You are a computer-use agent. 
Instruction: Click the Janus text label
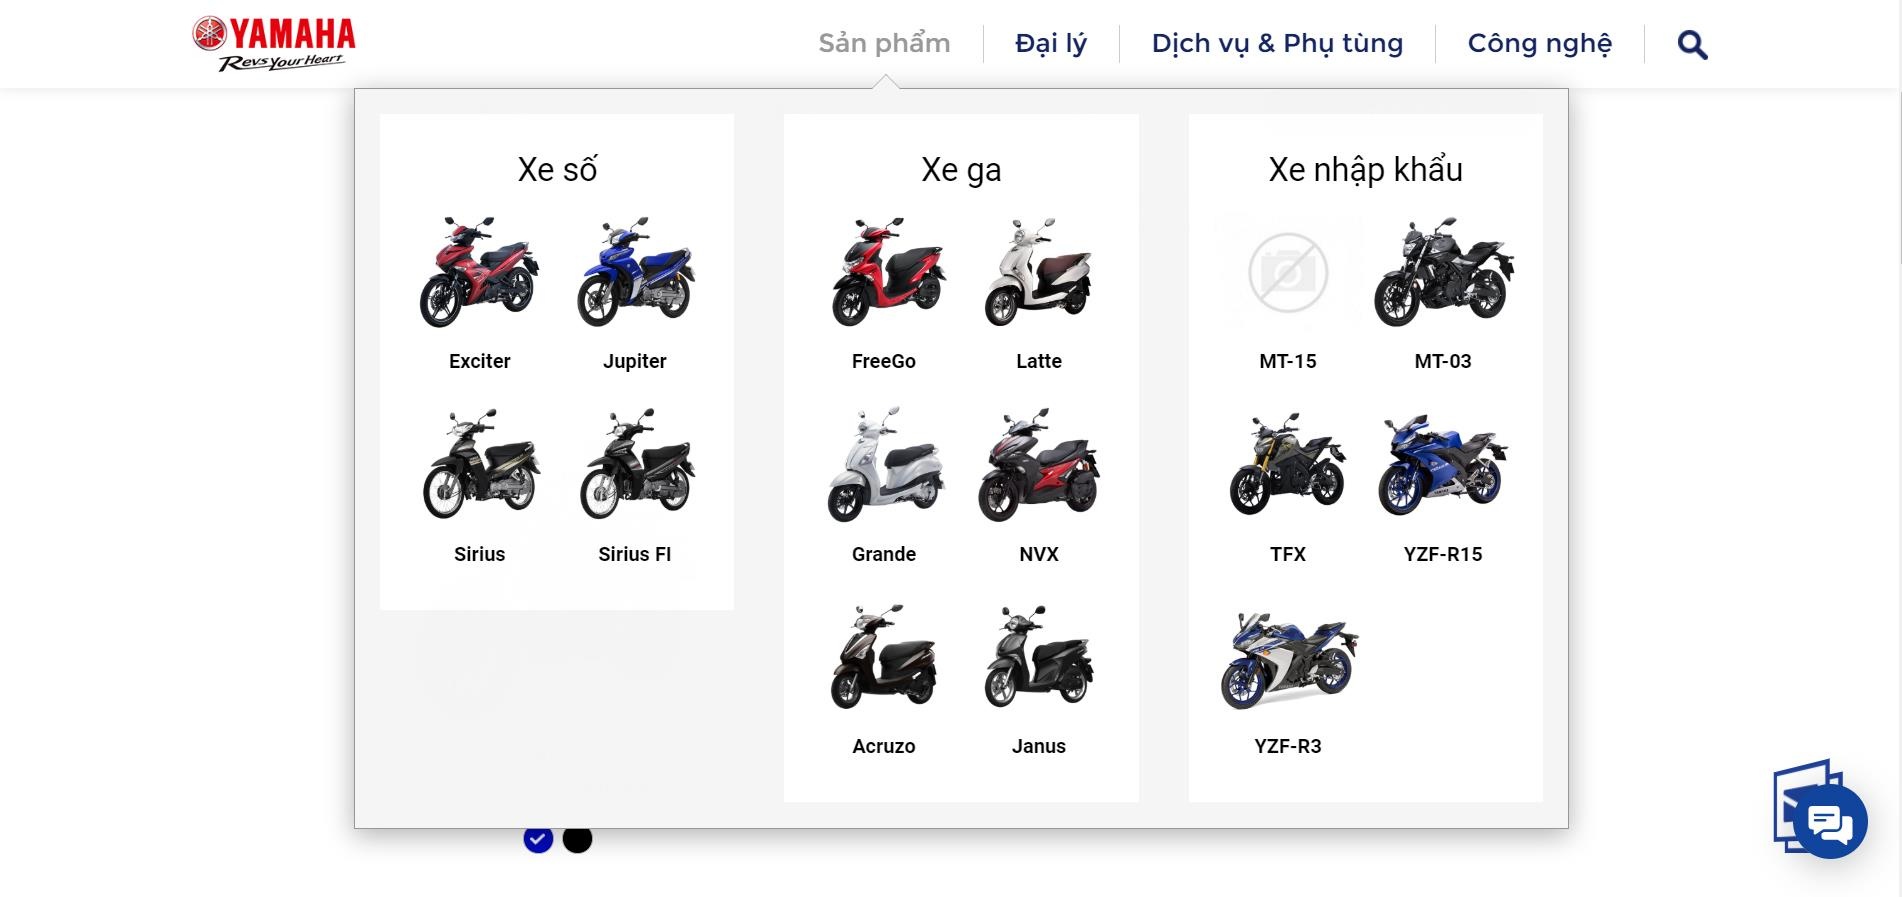(x=1039, y=746)
